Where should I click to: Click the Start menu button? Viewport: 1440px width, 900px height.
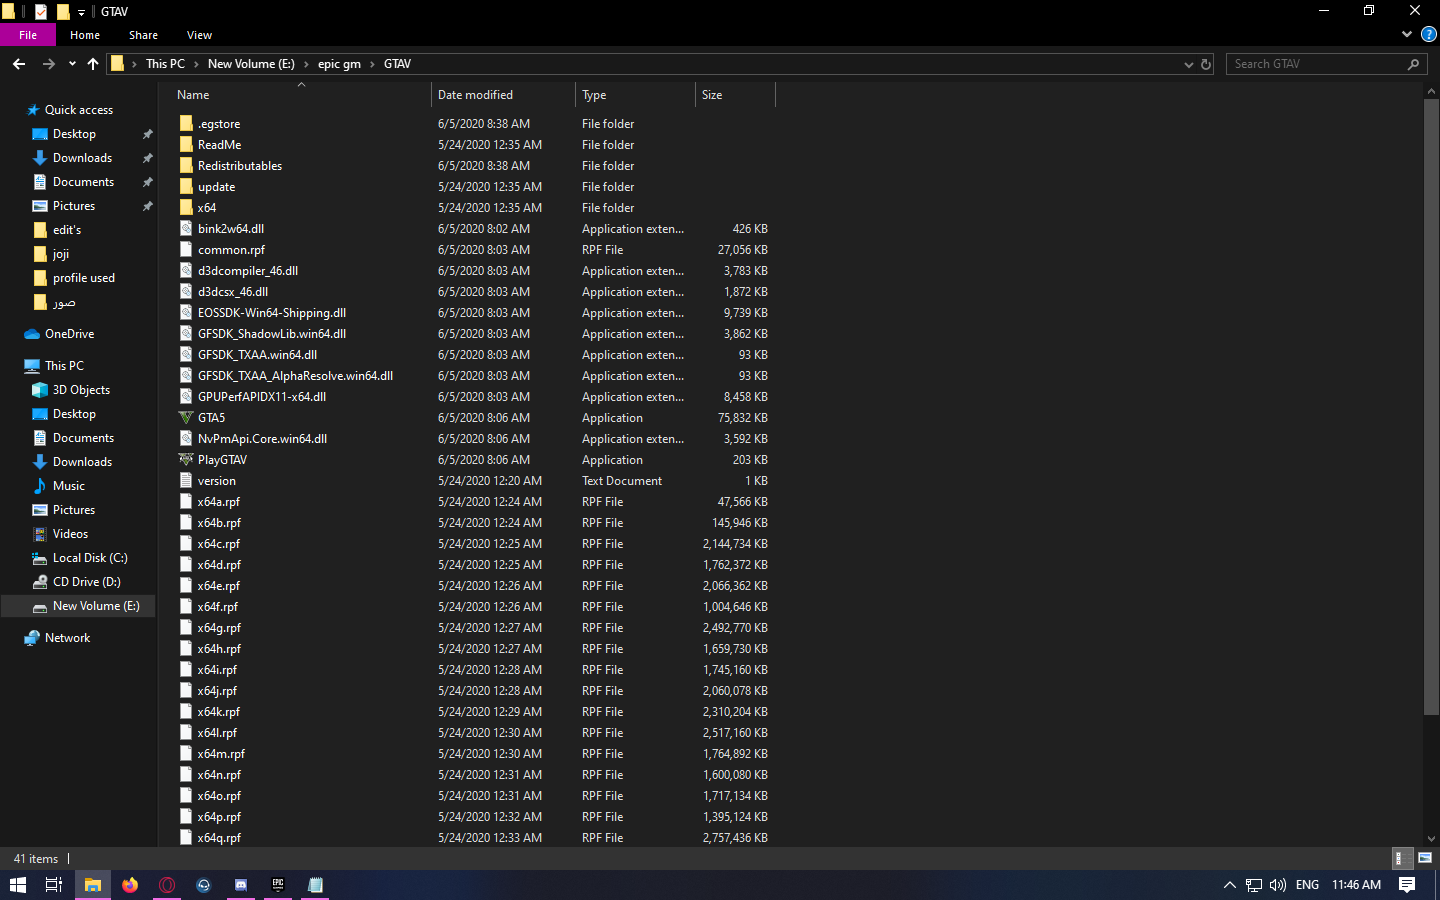coord(18,884)
